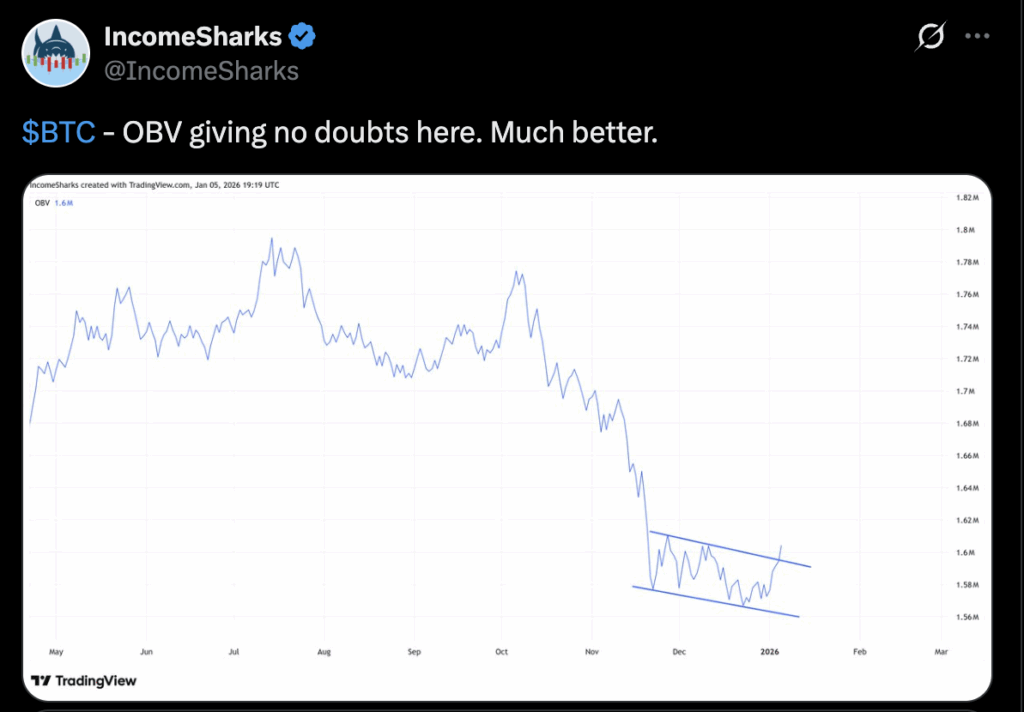Click the 2026 label on the time axis

[770, 651]
